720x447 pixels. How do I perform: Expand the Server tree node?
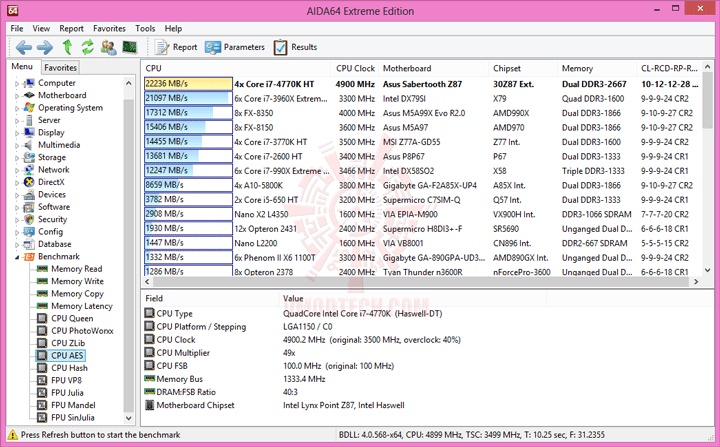click(17, 121)
